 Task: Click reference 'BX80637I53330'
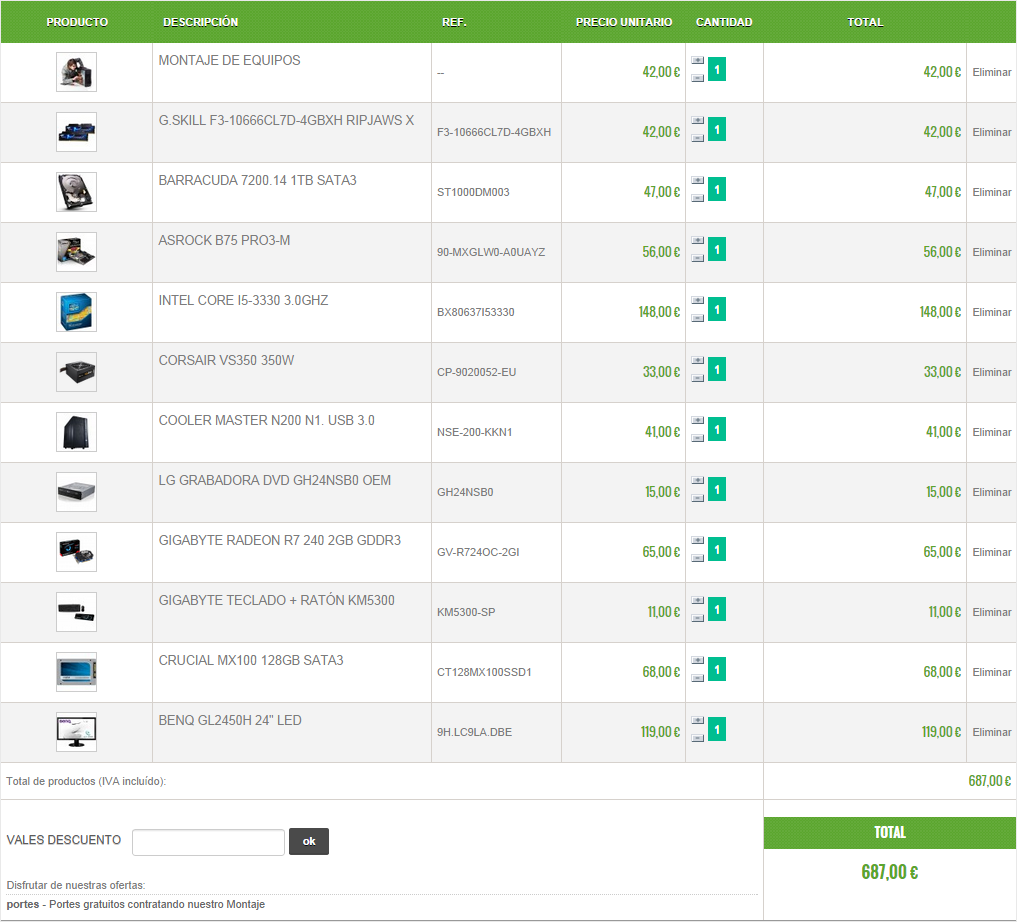pyautogui.click(x=476, y=312)
